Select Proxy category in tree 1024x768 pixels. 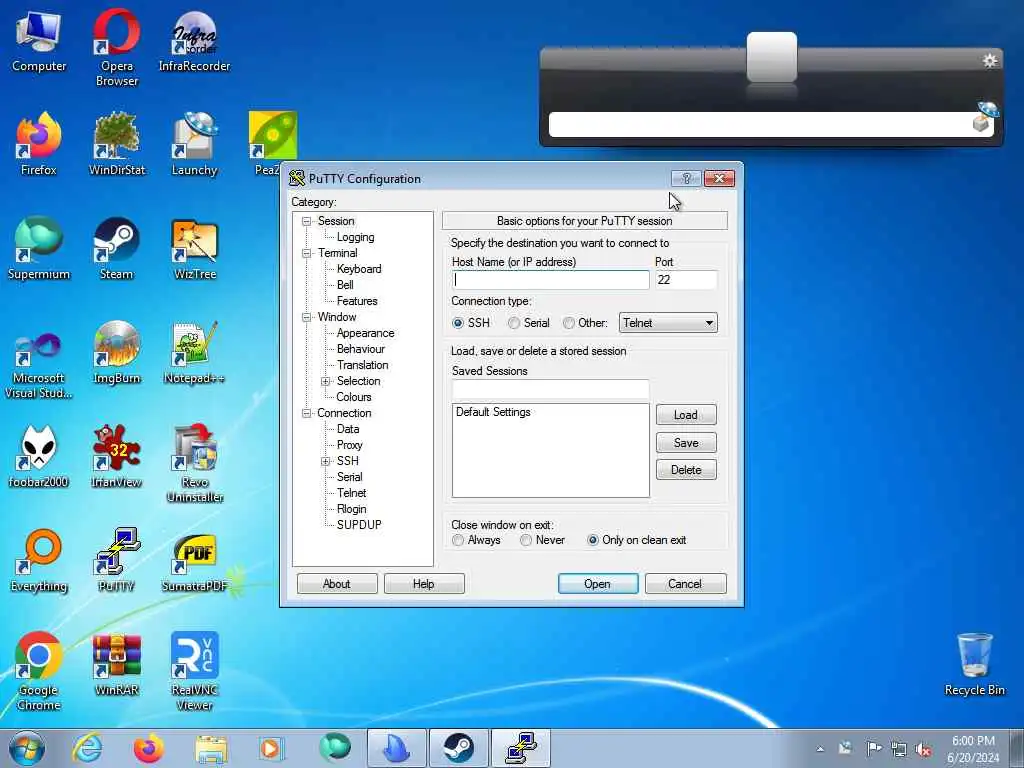point(349,445)
